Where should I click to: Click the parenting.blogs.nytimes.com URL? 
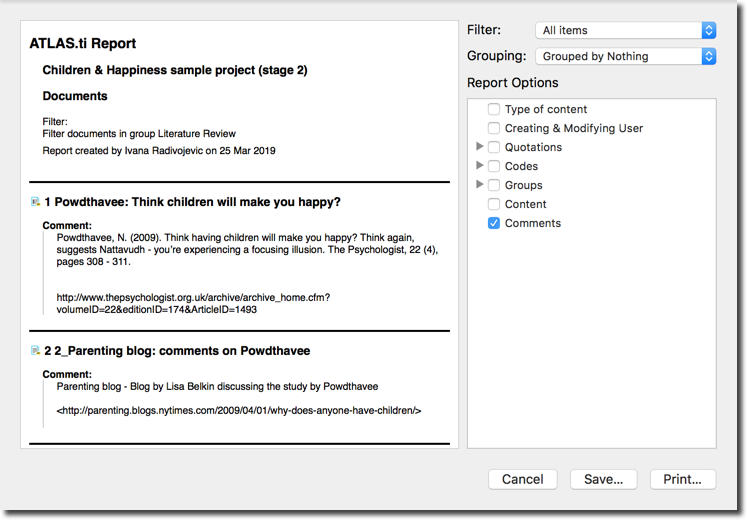239,410
